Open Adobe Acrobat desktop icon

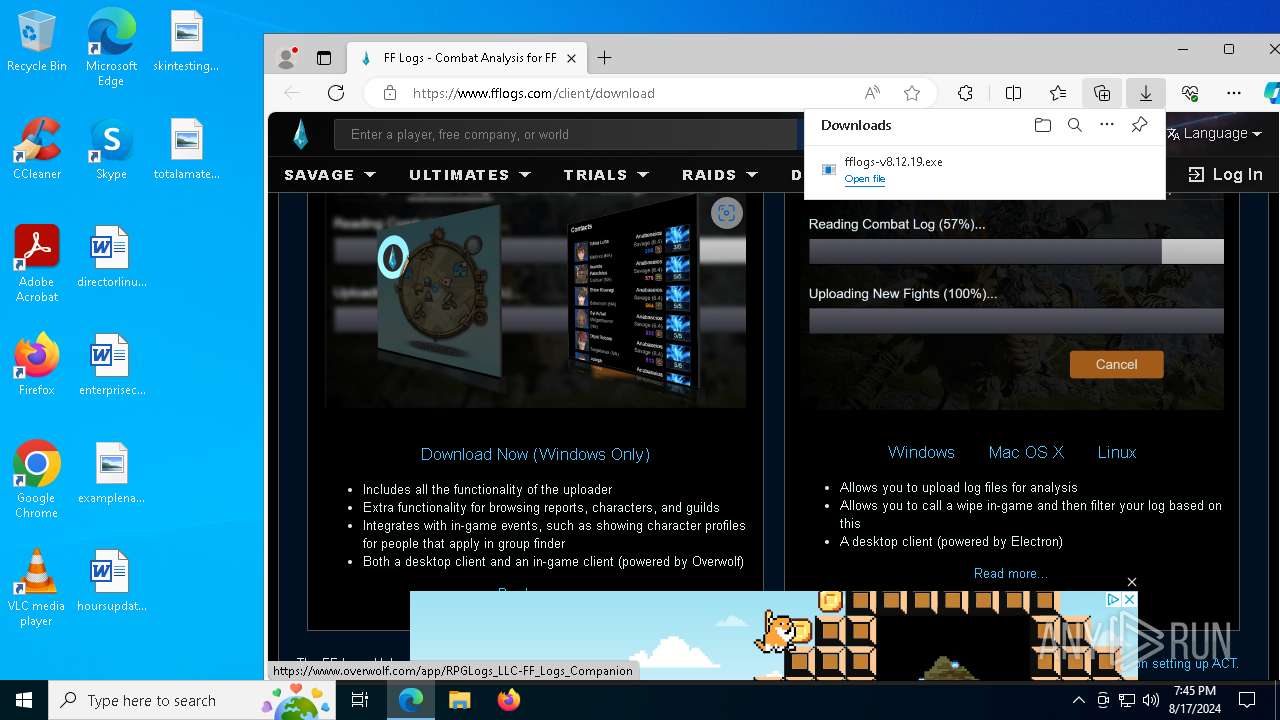click(x=37, y=264)
